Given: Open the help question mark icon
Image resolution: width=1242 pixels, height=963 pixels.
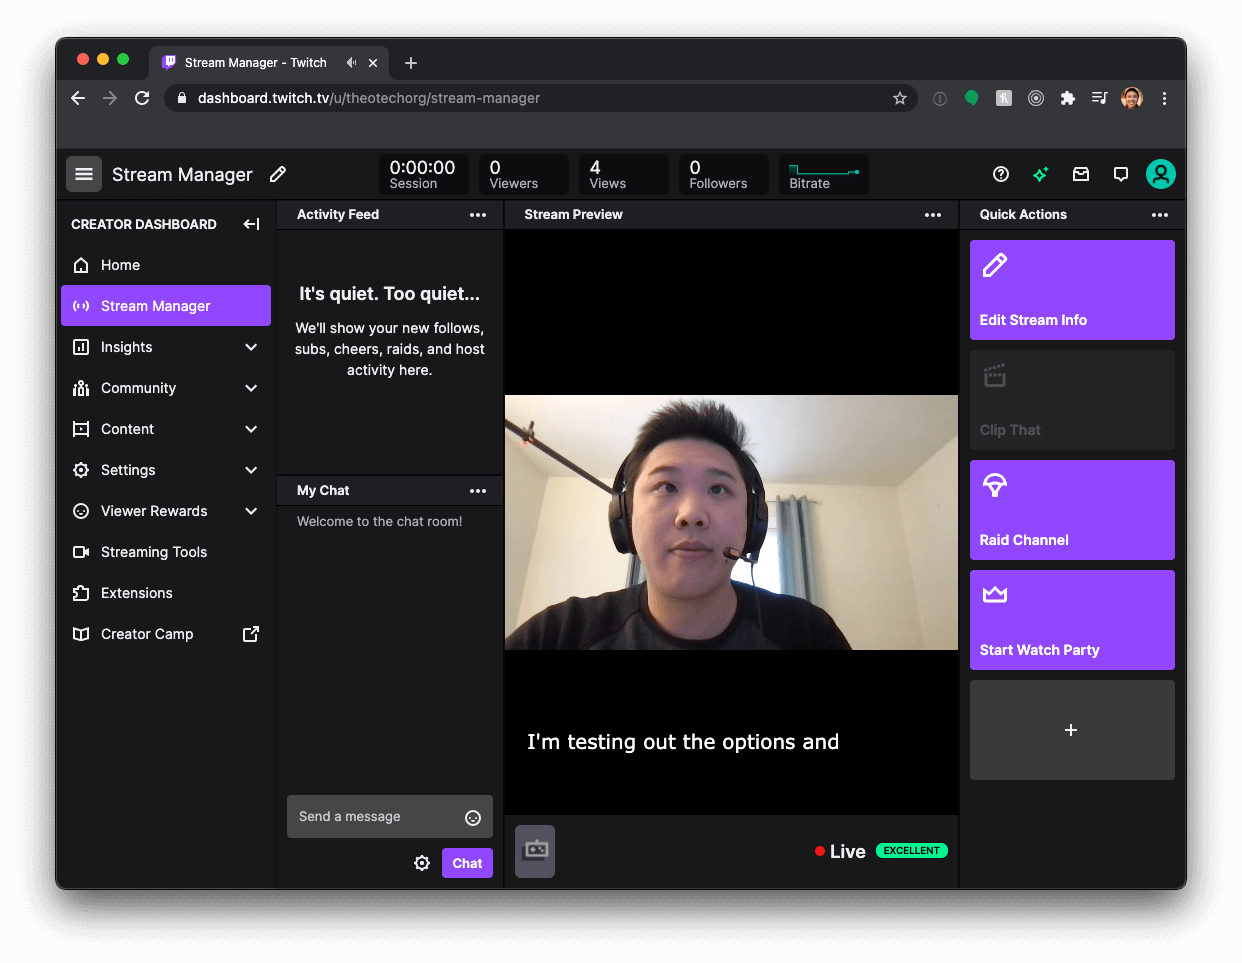Looking at the screenshot, I should pyautogui.click(x=1000, y=174).
